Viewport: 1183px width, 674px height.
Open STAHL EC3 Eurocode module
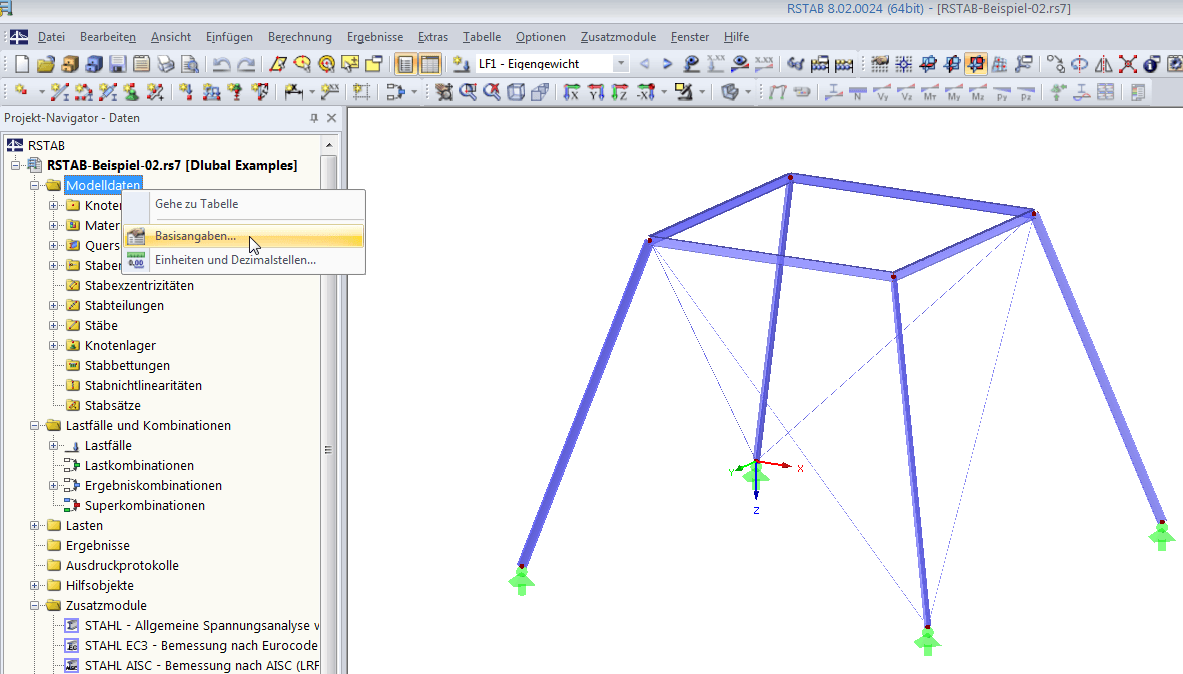coord(201,645)
